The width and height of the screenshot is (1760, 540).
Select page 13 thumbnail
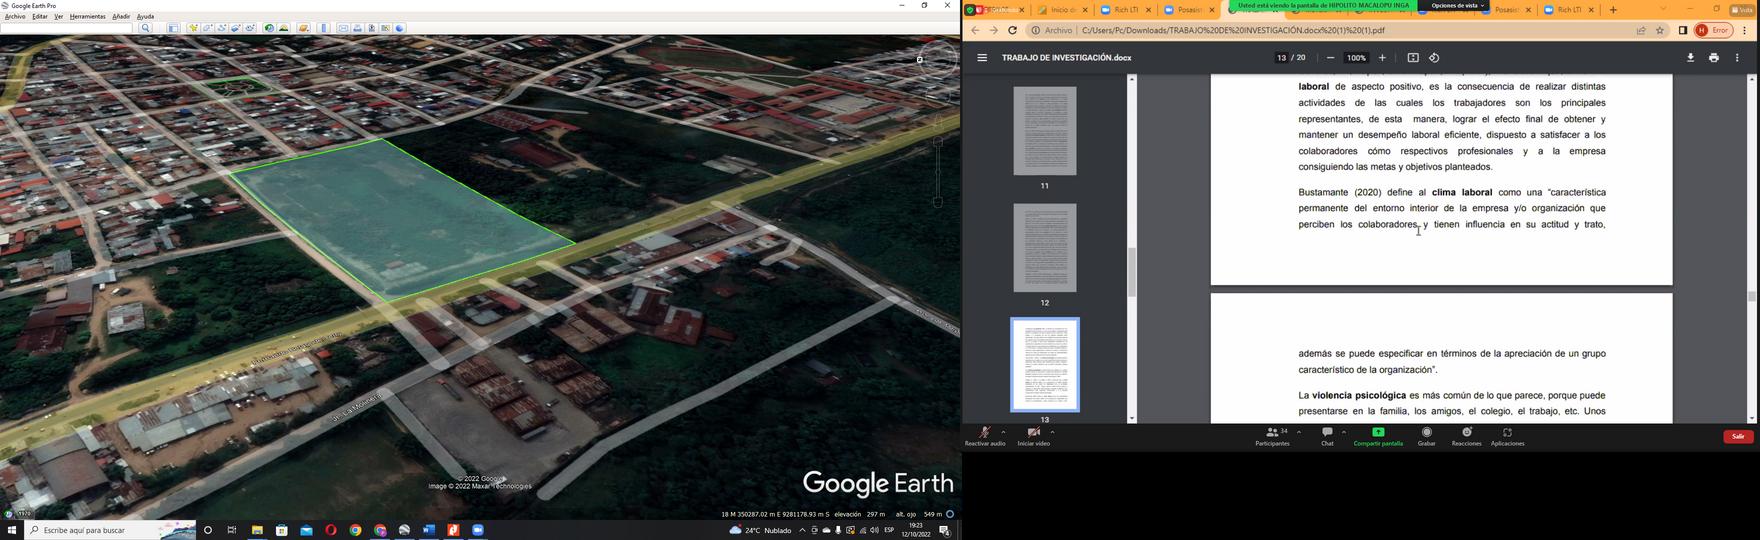coord(1045,365)
